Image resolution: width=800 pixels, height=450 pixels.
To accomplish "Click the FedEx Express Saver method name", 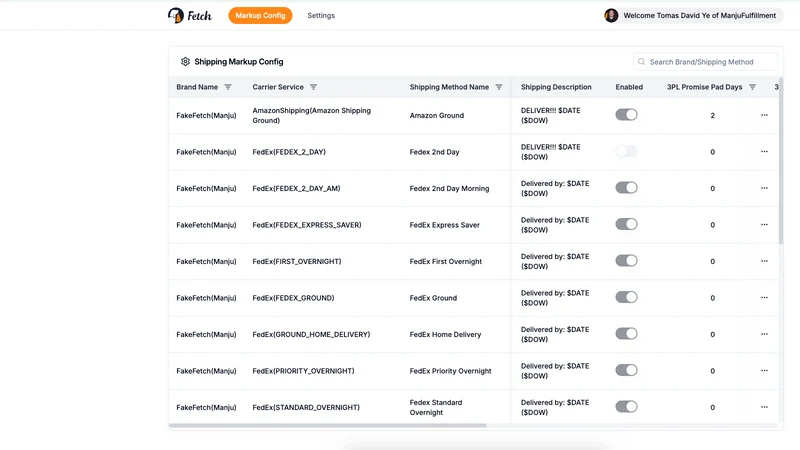I will point(444,225).
